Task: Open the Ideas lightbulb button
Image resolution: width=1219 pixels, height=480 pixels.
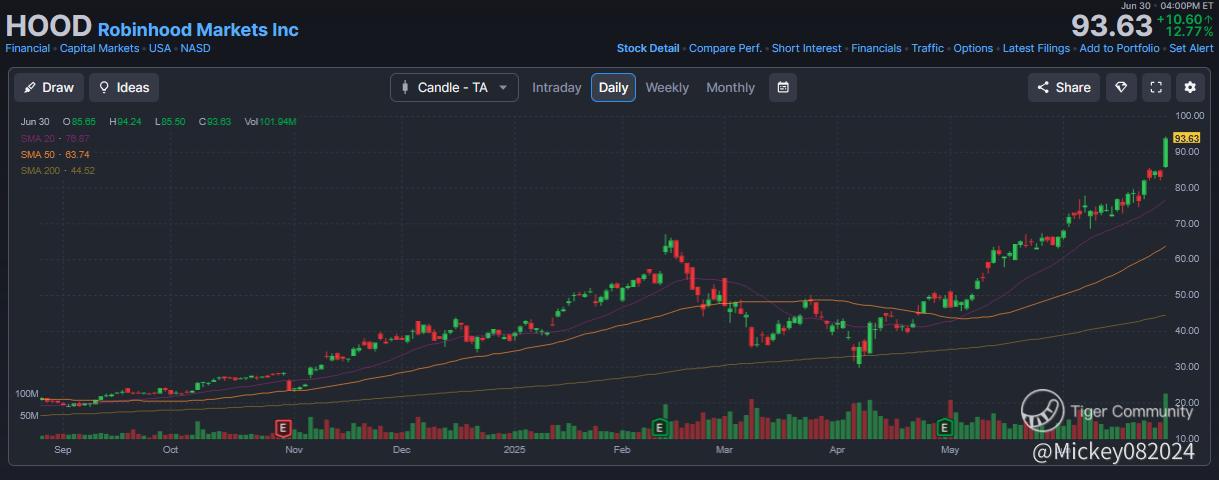Action: click(124, 88)
